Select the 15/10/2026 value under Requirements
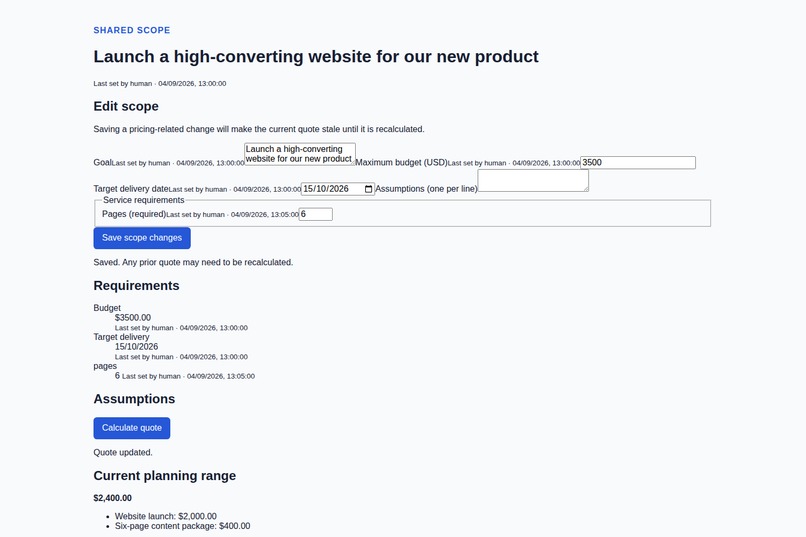This screenshot has width=806, height=537. click(136, 347)
